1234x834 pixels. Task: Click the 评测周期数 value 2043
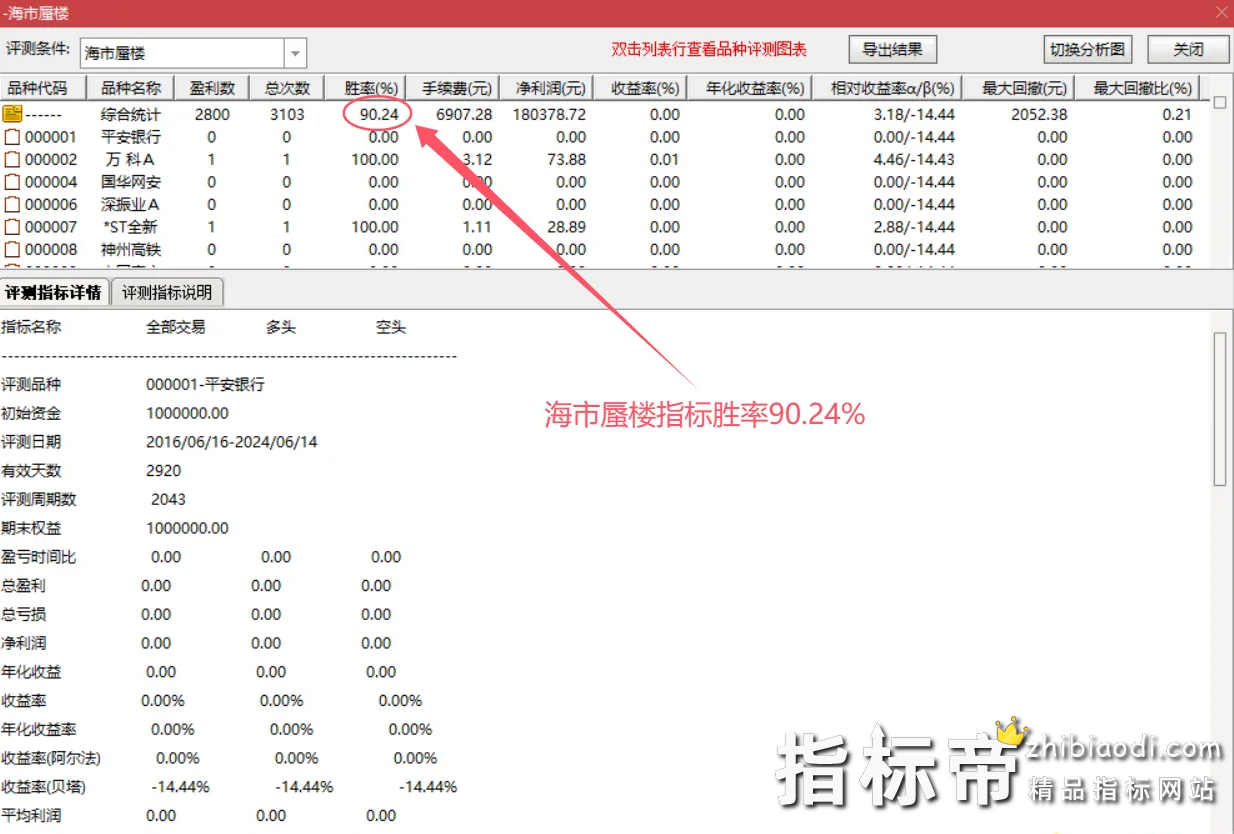click(169, 499)
